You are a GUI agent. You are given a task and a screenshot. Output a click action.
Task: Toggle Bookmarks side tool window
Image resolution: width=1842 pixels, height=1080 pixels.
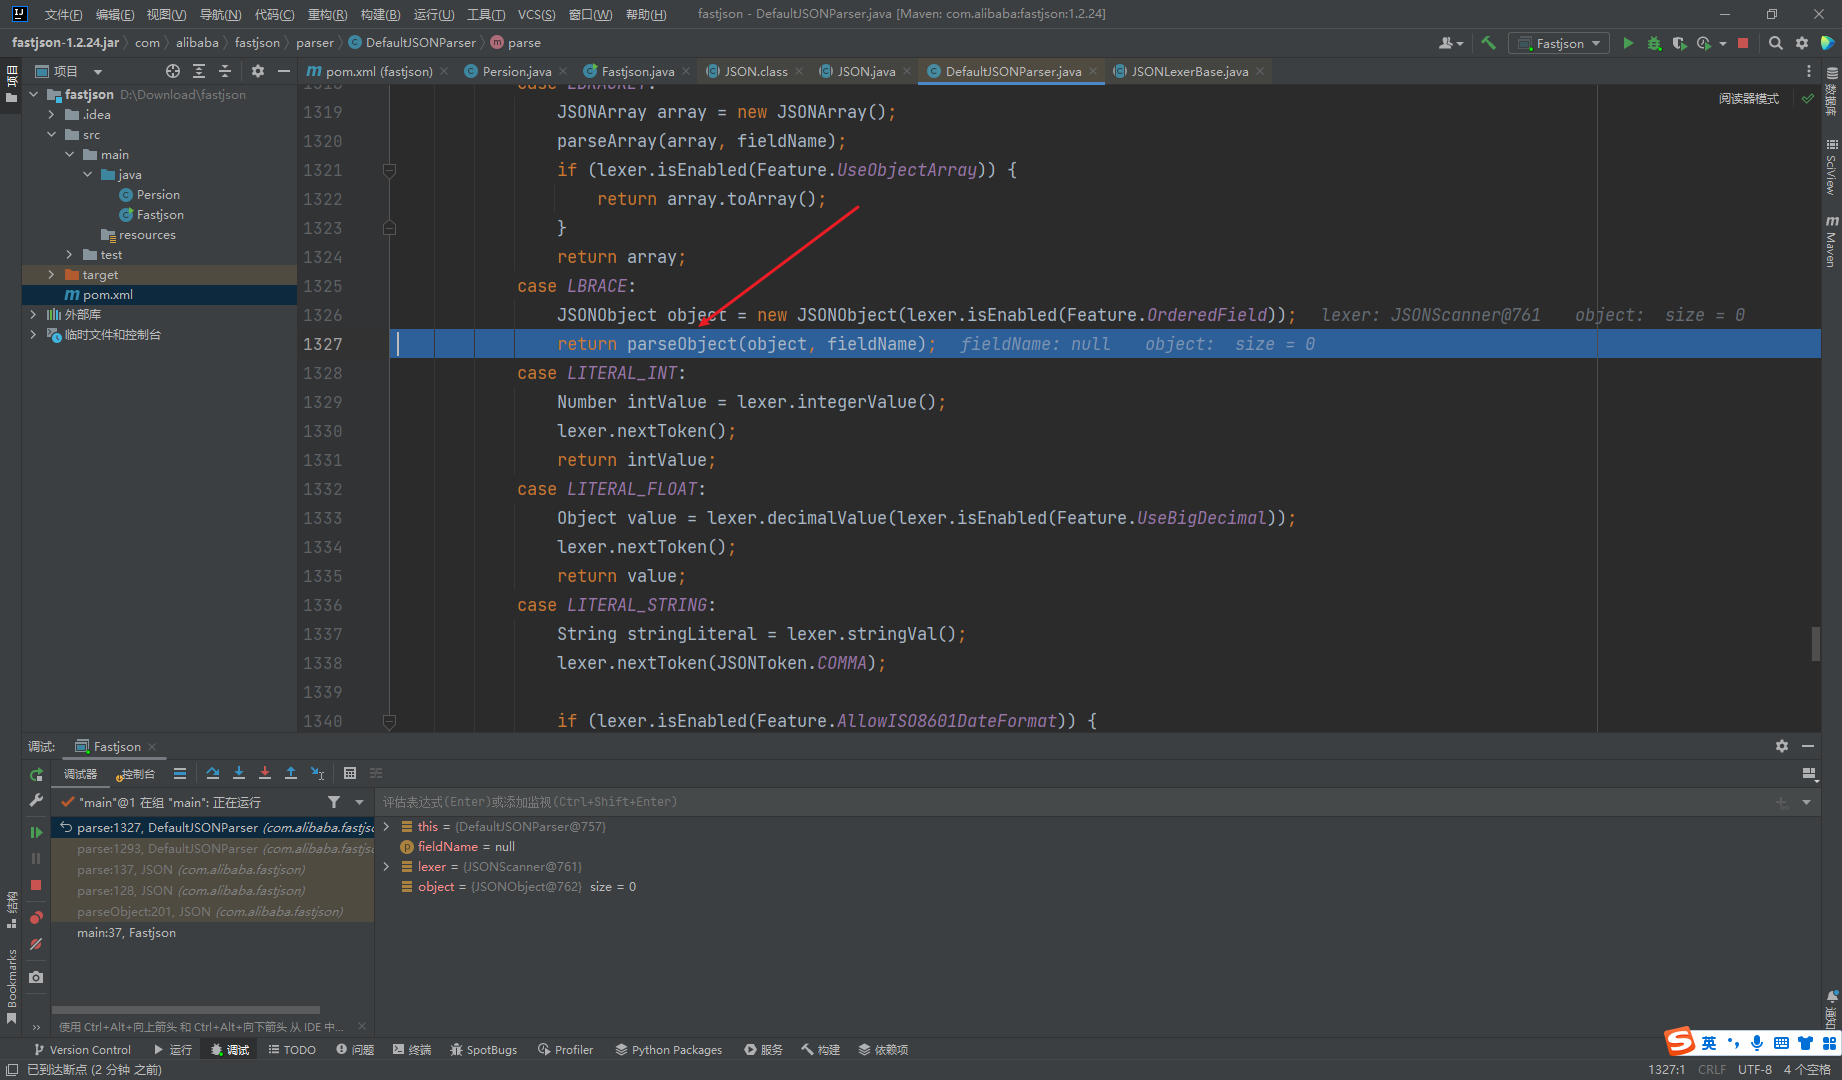click(x=12, y=985)
